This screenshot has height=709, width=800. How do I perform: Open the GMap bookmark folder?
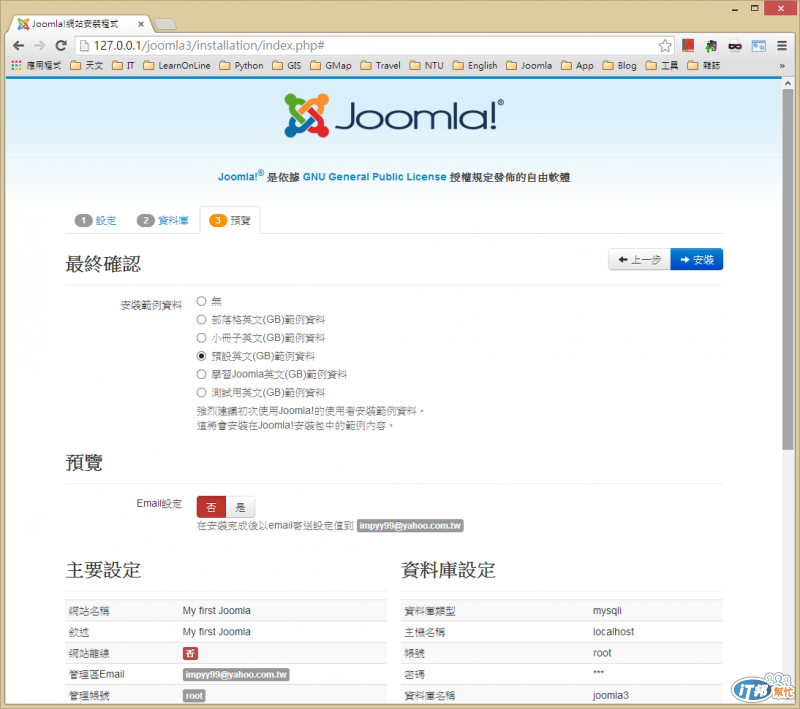[331, 65]
